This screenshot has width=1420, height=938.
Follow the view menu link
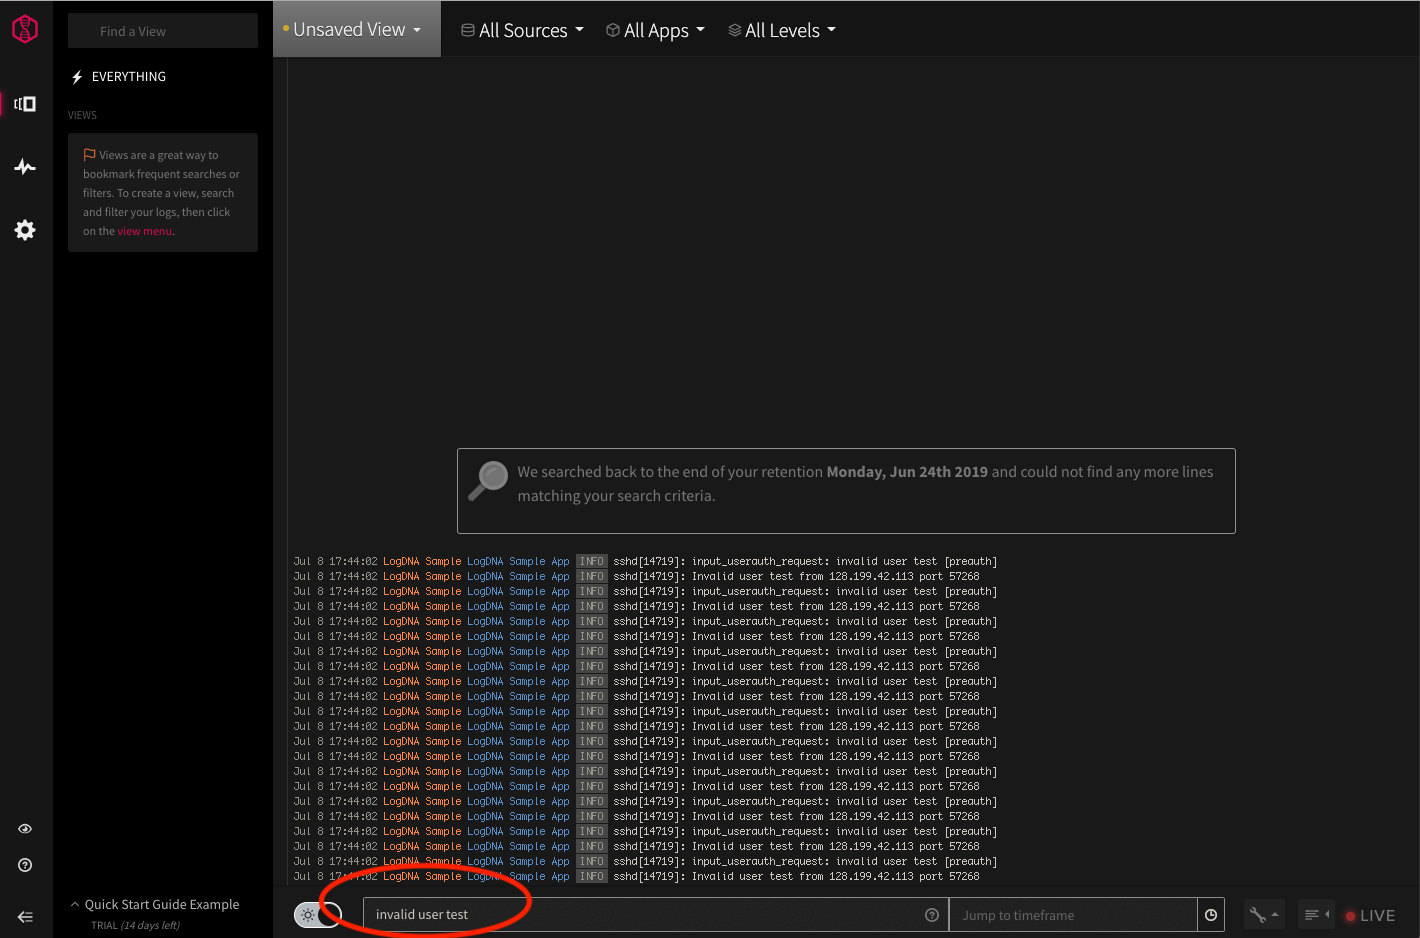[145, 231]
